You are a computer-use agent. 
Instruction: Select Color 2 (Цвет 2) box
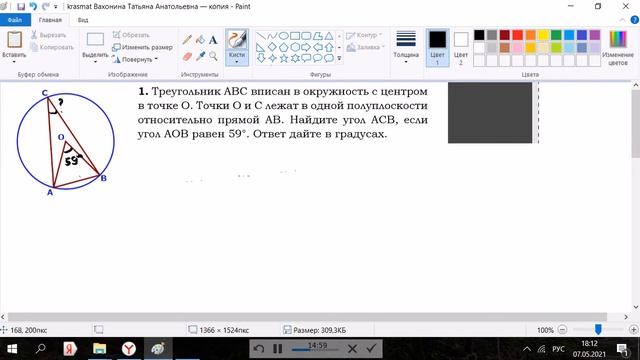[x=461, y=47]
